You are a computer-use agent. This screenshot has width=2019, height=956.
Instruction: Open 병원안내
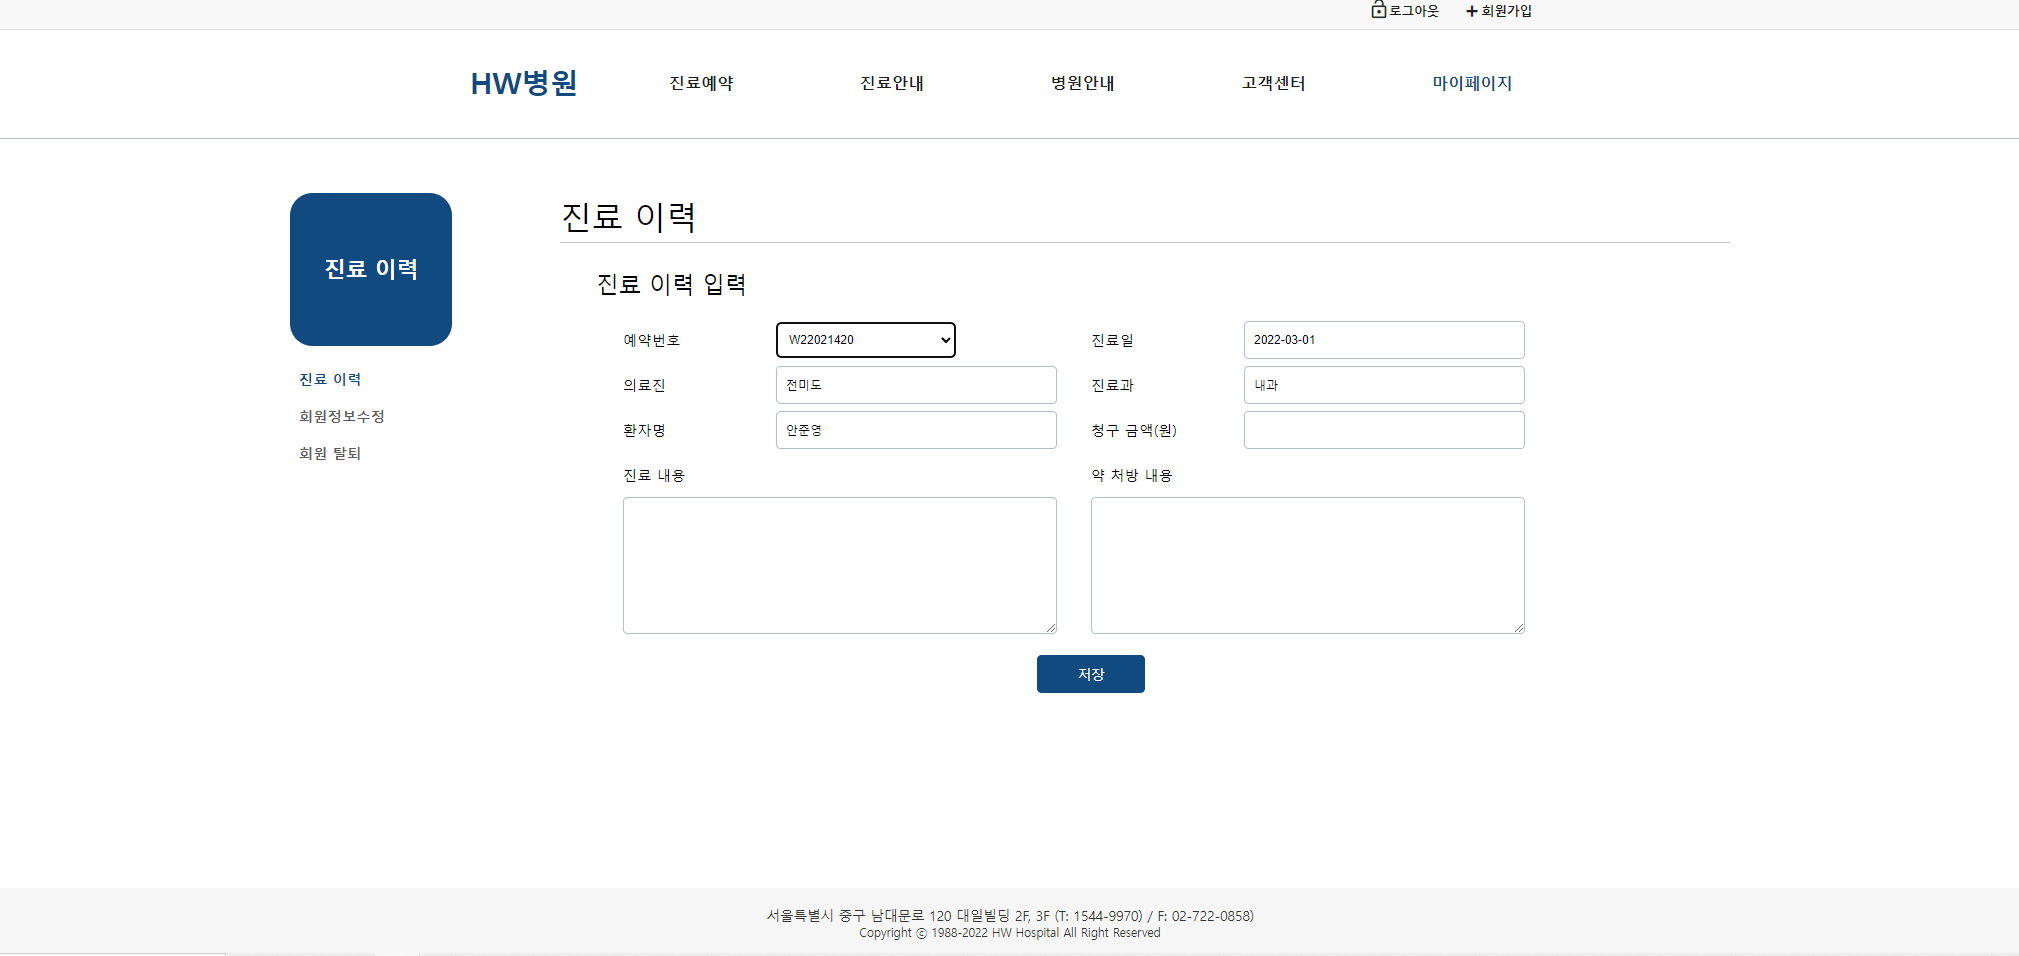pyautogui.click(x=1081, y=83)
